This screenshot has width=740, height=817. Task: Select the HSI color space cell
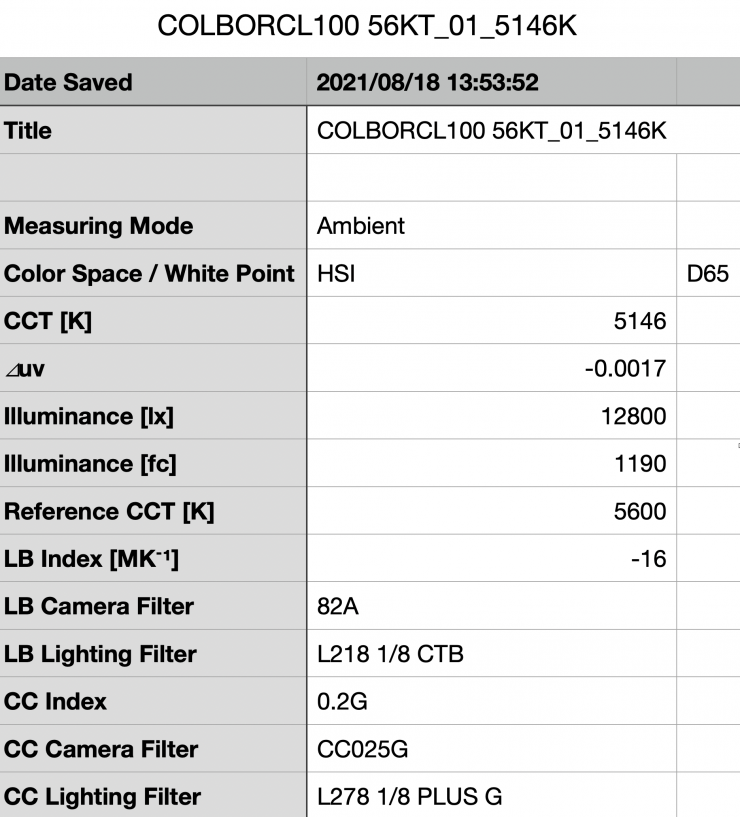(x=490, y=274)
